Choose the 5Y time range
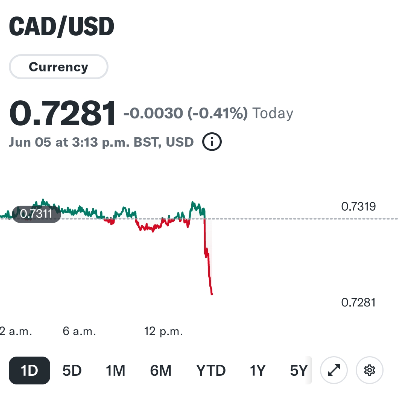 pyautogui.click(x=299, y=370)
